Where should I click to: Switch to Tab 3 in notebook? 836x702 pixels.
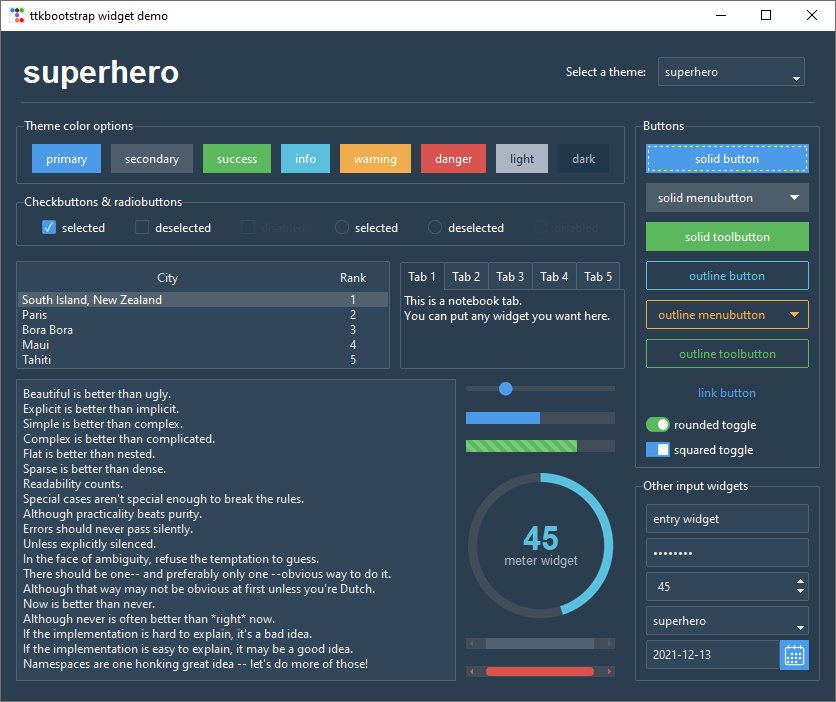coord(510,277)
